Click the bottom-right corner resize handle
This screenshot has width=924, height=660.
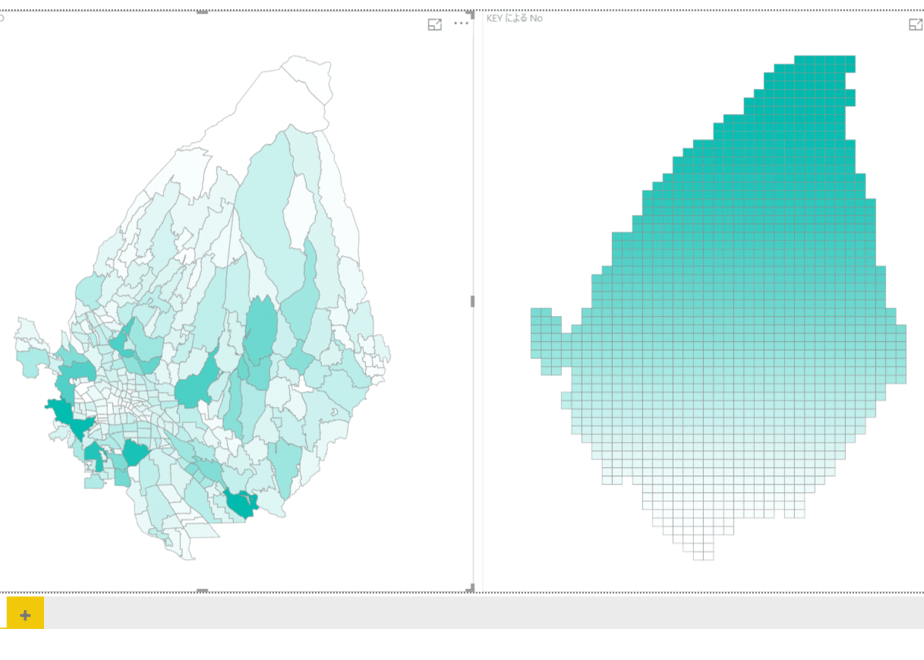[470, 588]
